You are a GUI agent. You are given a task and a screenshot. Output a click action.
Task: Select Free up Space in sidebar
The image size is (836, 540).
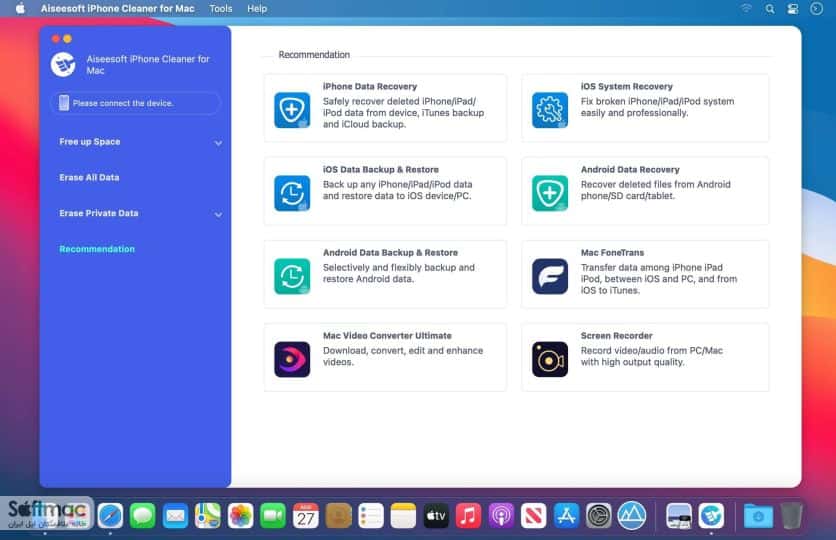(x=90, y=142)
